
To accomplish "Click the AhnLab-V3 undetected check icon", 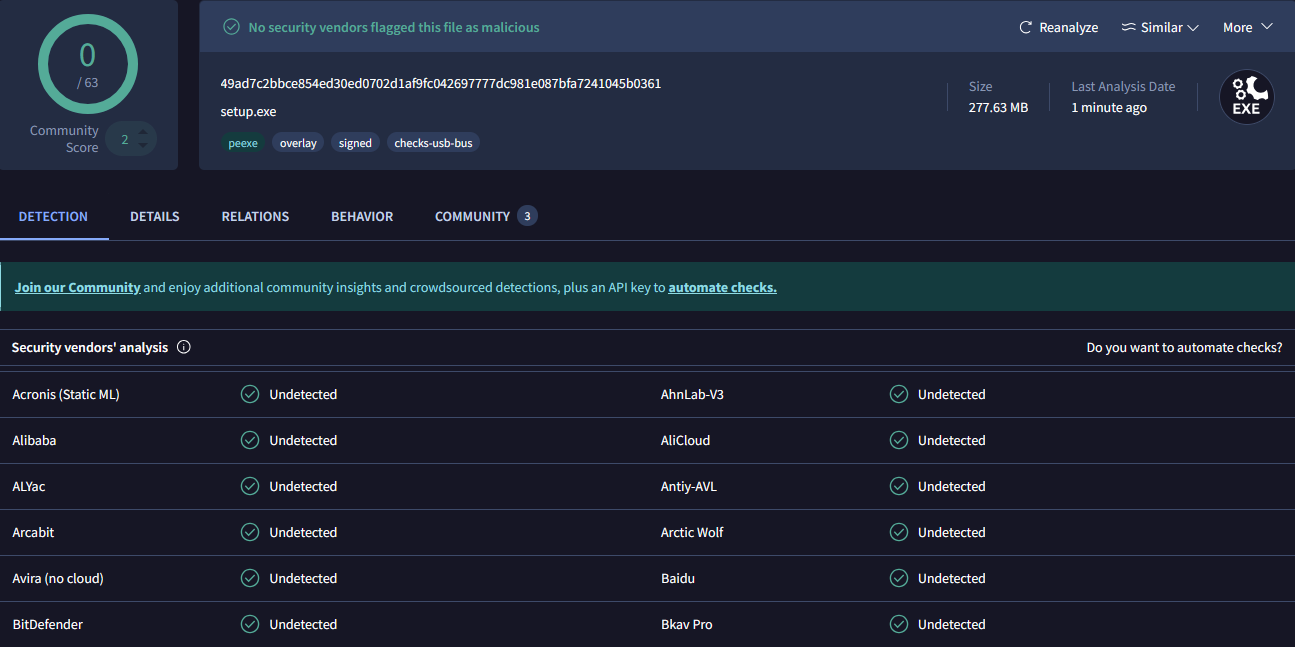I will [x=899, y=395].
